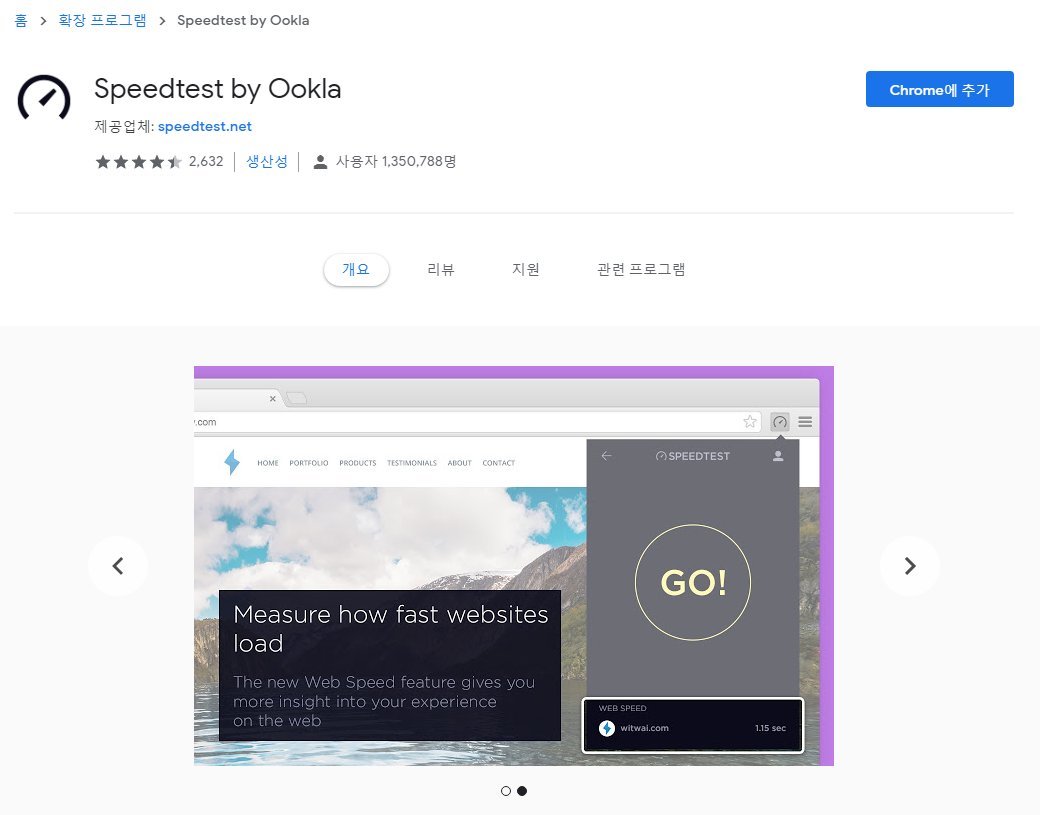The image size is (1040, 815).
Task: Click the witwai.com lightning favicon
Action: pyautogui.click(x=606, y=728)
